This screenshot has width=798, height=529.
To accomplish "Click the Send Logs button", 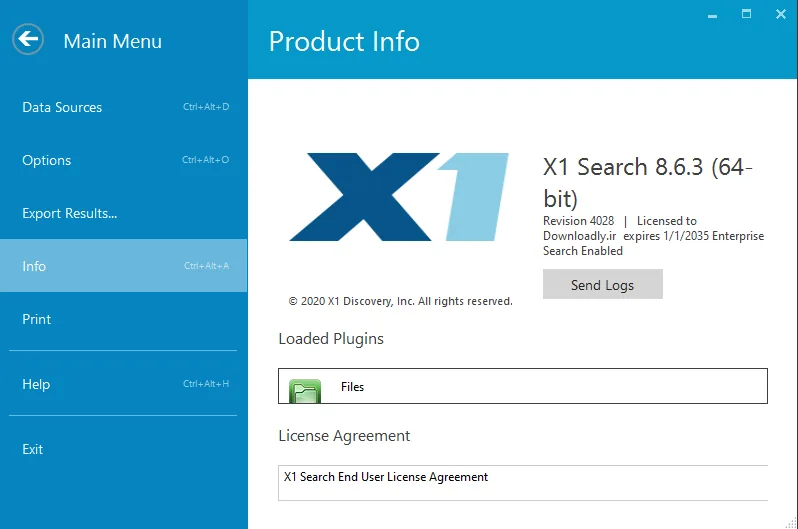I will pos(603,284).
